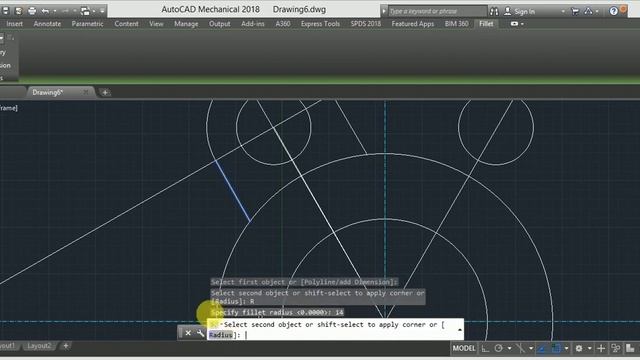
Task: Switch to the Content ribbon tab
Action: tap(126, 24)
